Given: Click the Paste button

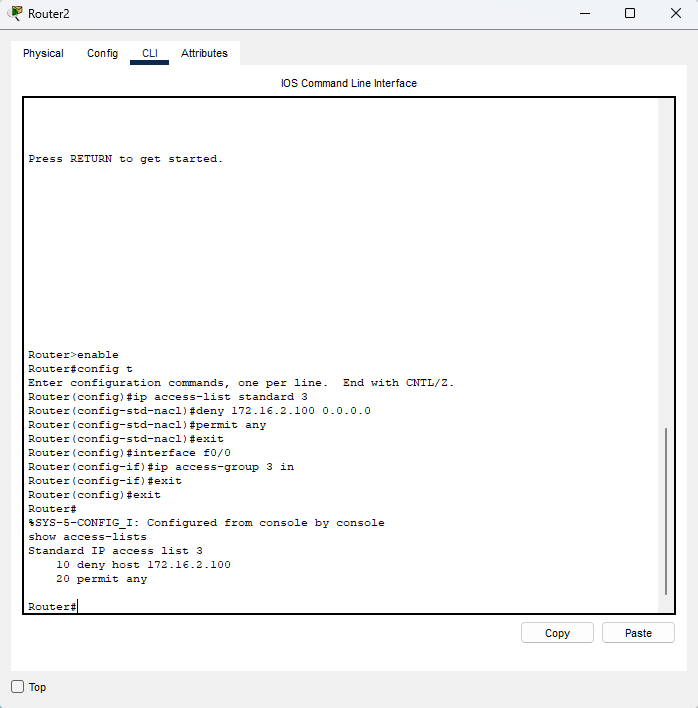Looking at the screenshot, I should pyautogui.click(x=638, y=633).
